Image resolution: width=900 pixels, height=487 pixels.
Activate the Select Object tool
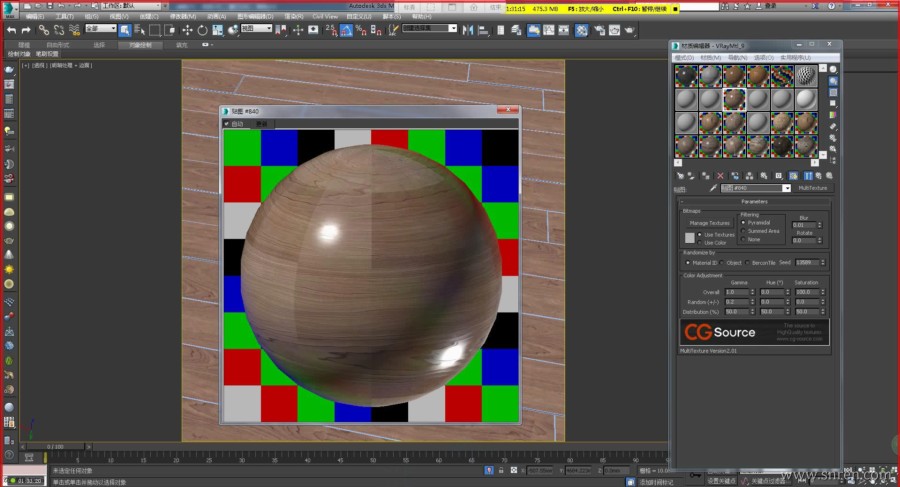[x=124, y=30]
